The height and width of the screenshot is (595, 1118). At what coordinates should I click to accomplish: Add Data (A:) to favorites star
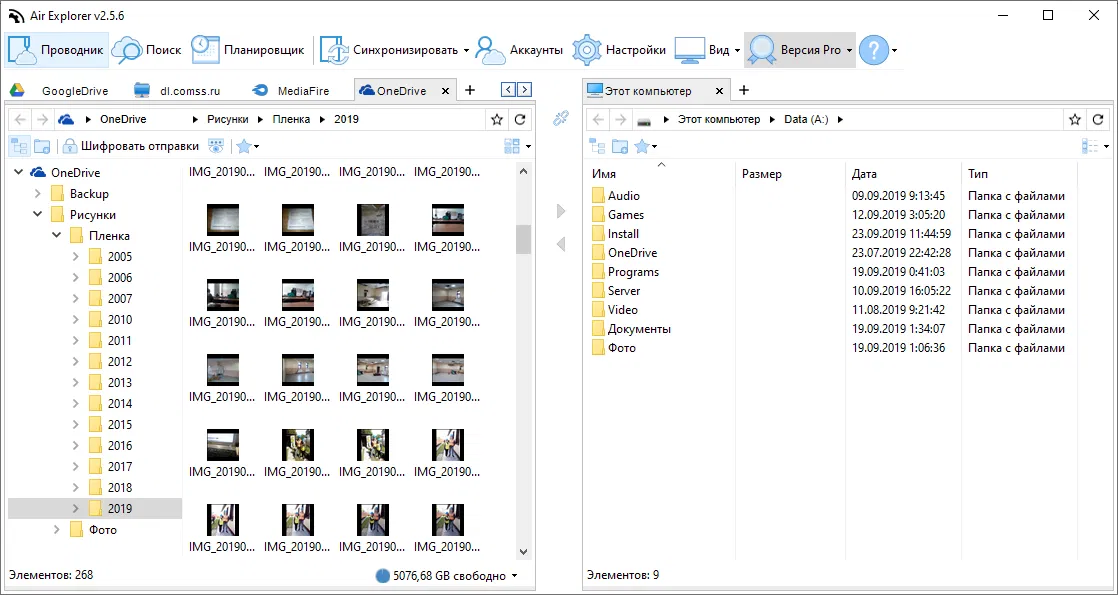[1075, 119]
